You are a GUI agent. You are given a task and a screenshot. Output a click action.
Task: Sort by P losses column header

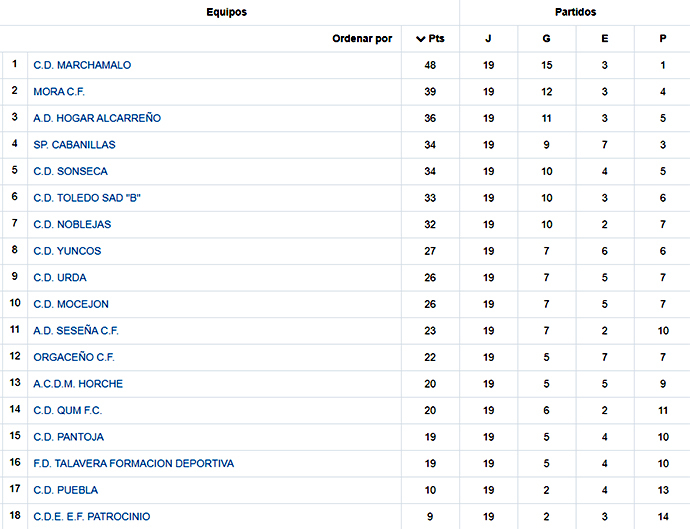(x=663, y=39)
